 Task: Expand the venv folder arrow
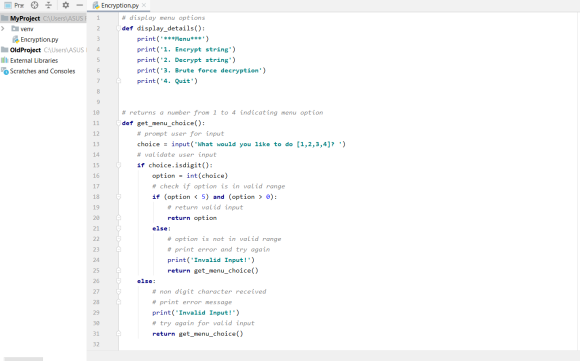pos(3,29)
